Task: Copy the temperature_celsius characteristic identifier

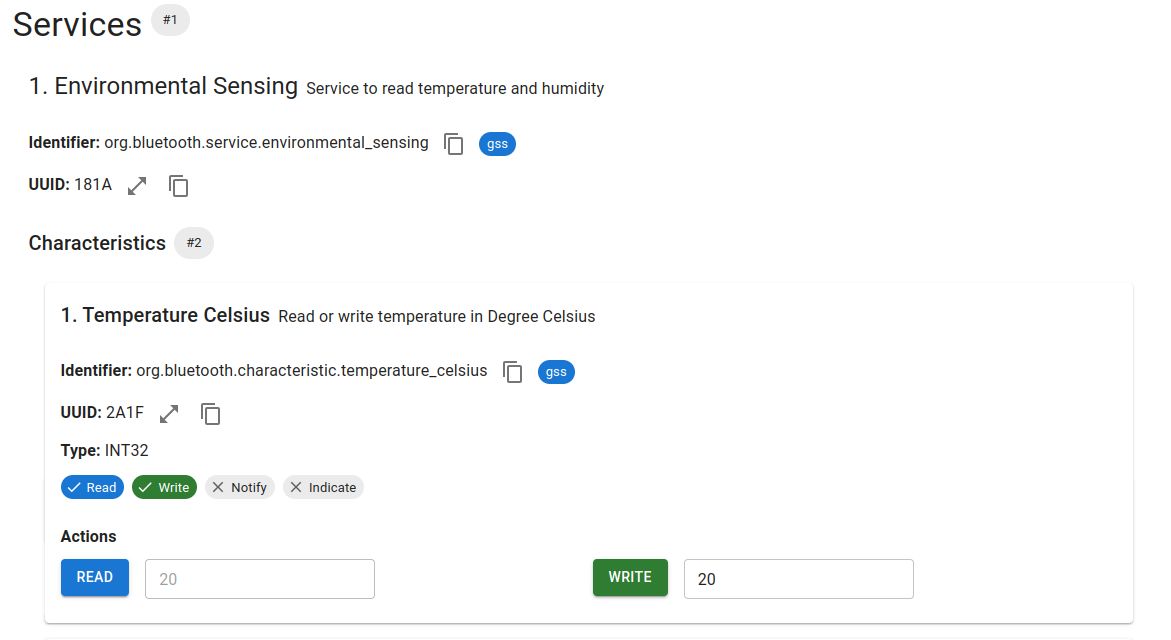Action: pyautogui.click(x=513, y=372)
